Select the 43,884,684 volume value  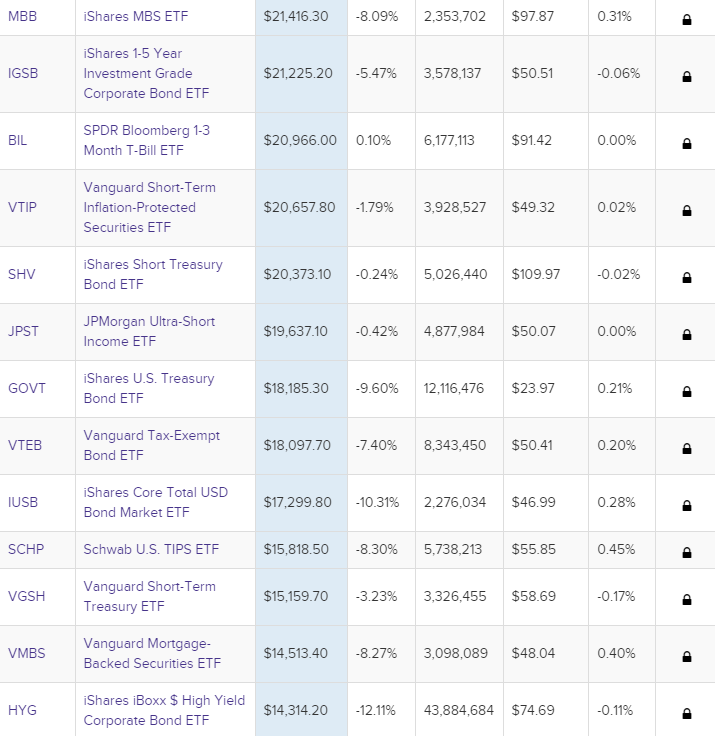tap(459, 711)
